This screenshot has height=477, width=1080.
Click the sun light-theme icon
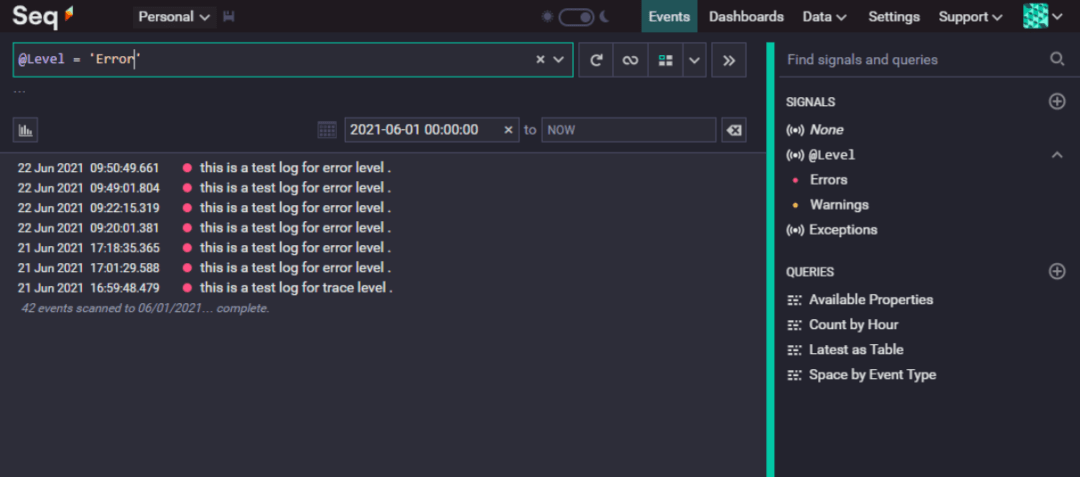547,17
